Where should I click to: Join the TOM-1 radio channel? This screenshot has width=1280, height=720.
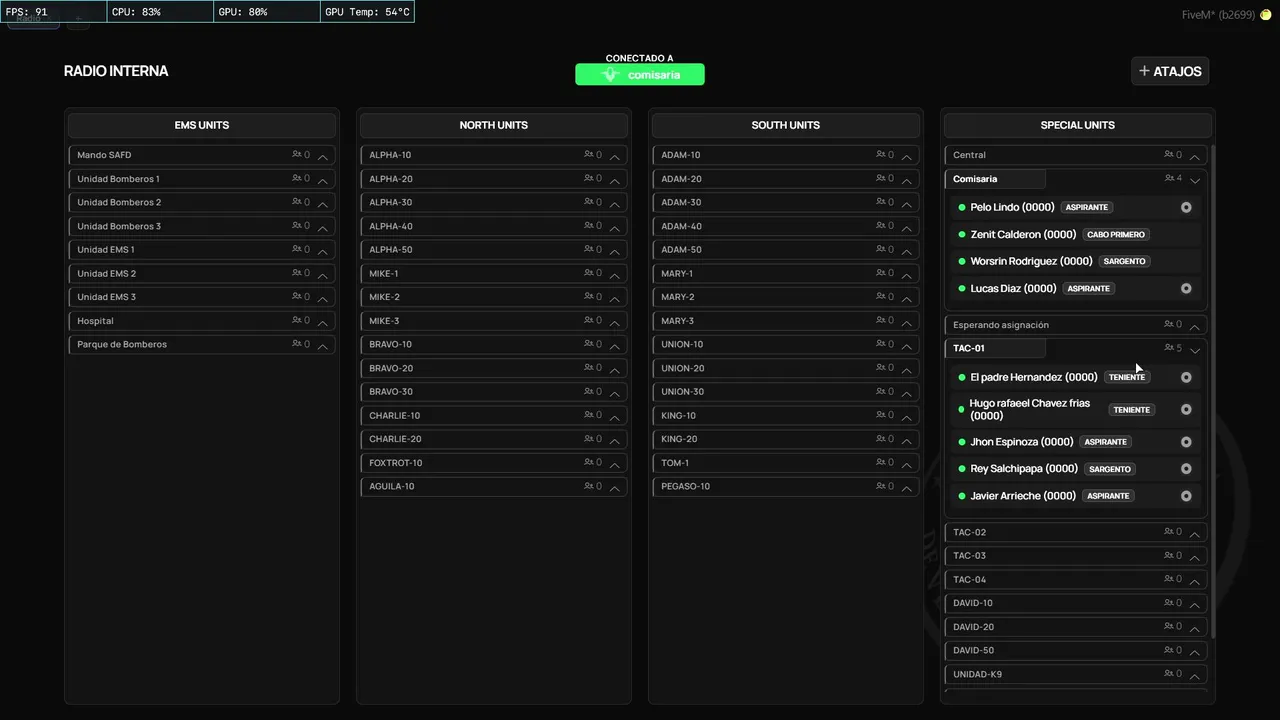(x=786, y=463)
